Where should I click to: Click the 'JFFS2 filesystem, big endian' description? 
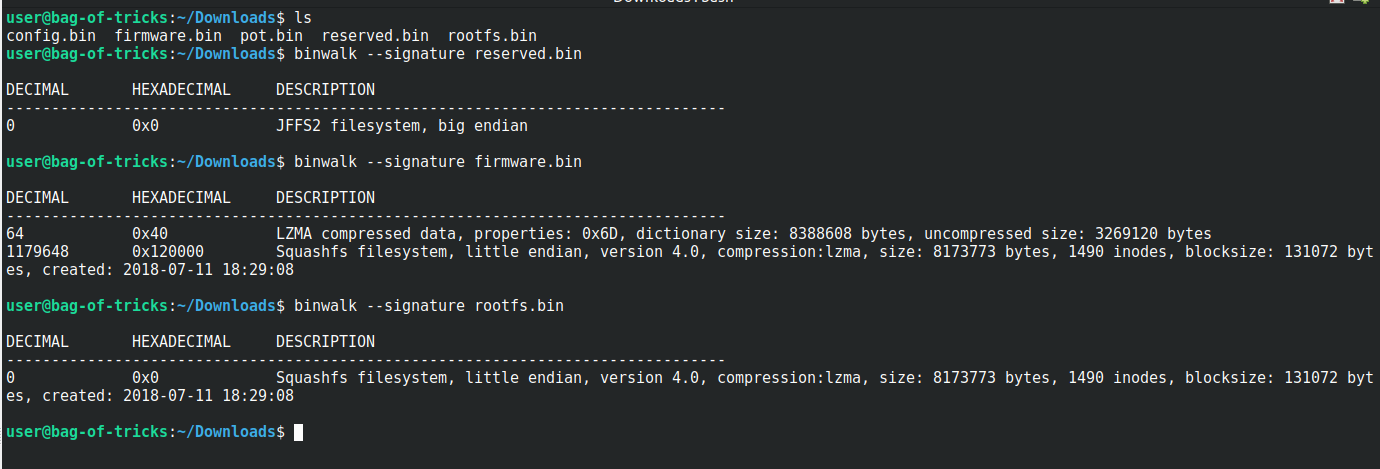[x=401, y=126]
